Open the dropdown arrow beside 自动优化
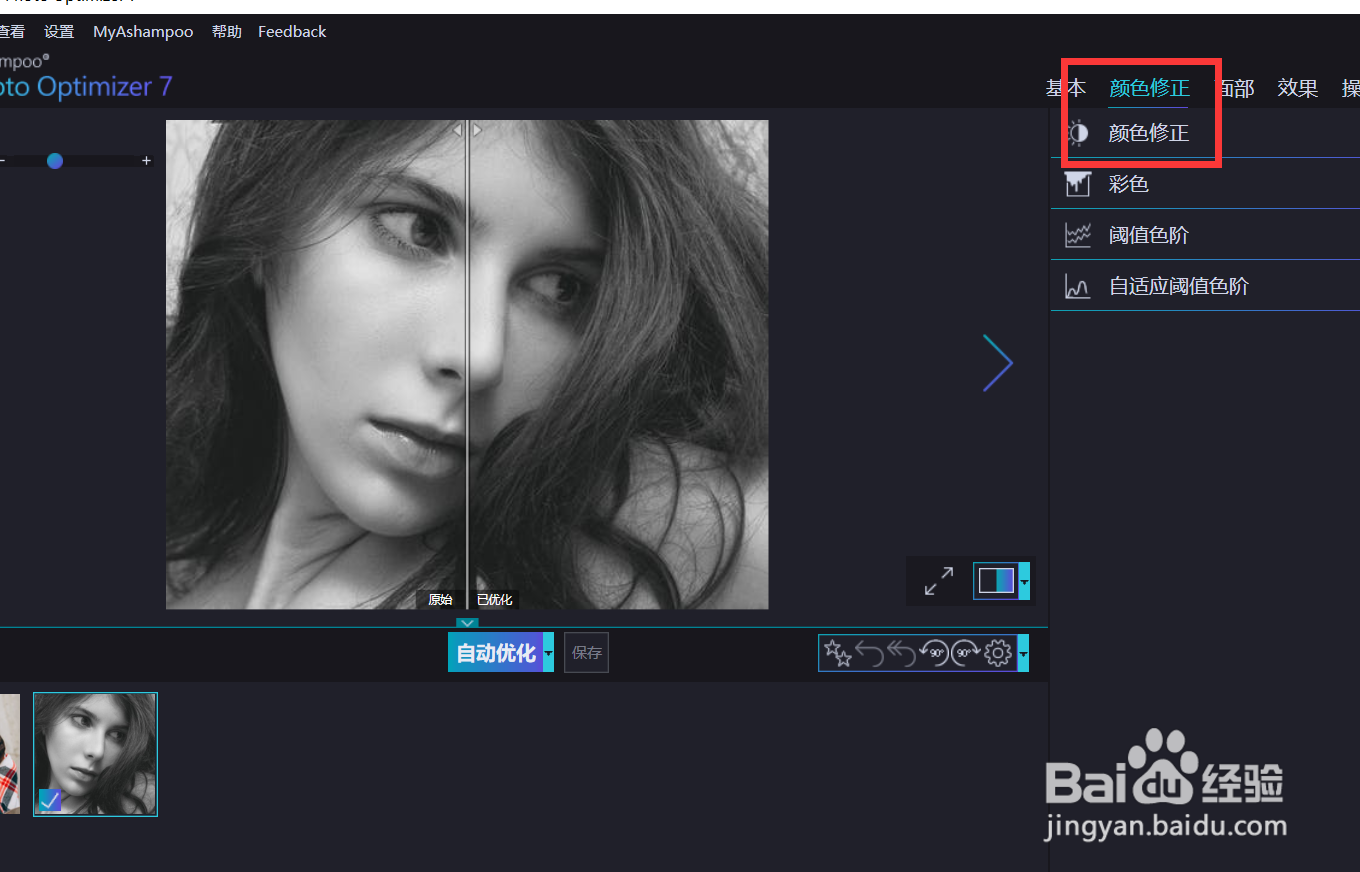Viewport: 1360px width, 872px height. (548, 653)
